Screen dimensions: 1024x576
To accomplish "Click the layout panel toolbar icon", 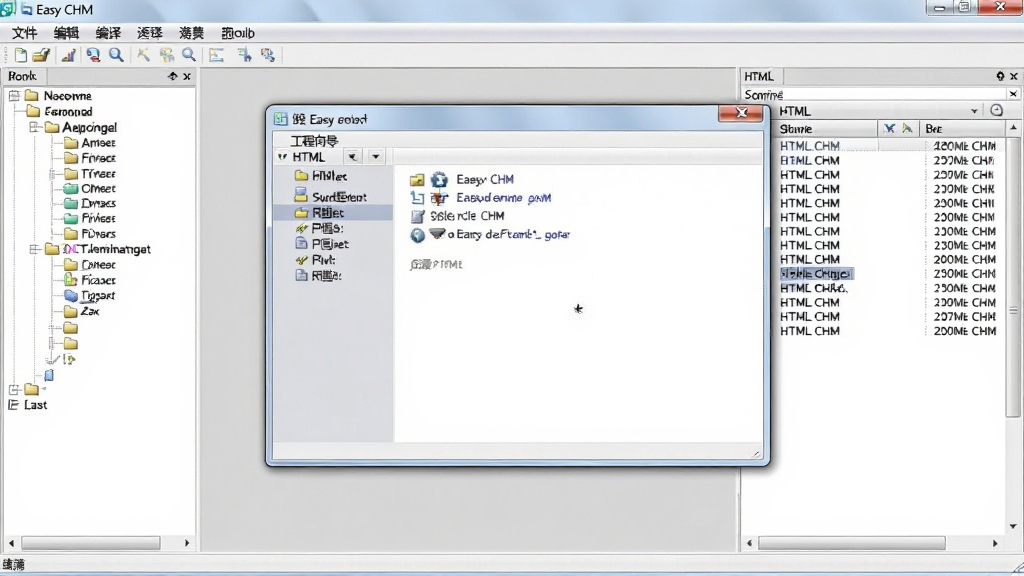I will (216, 56).
